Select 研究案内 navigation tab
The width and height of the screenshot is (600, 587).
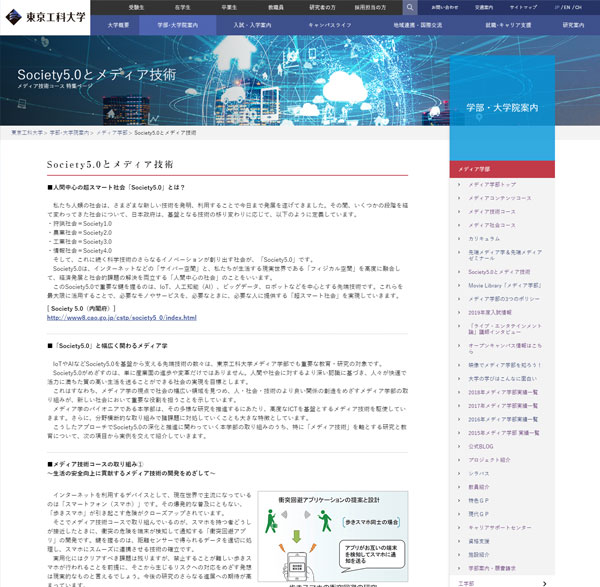coord(573,25)
